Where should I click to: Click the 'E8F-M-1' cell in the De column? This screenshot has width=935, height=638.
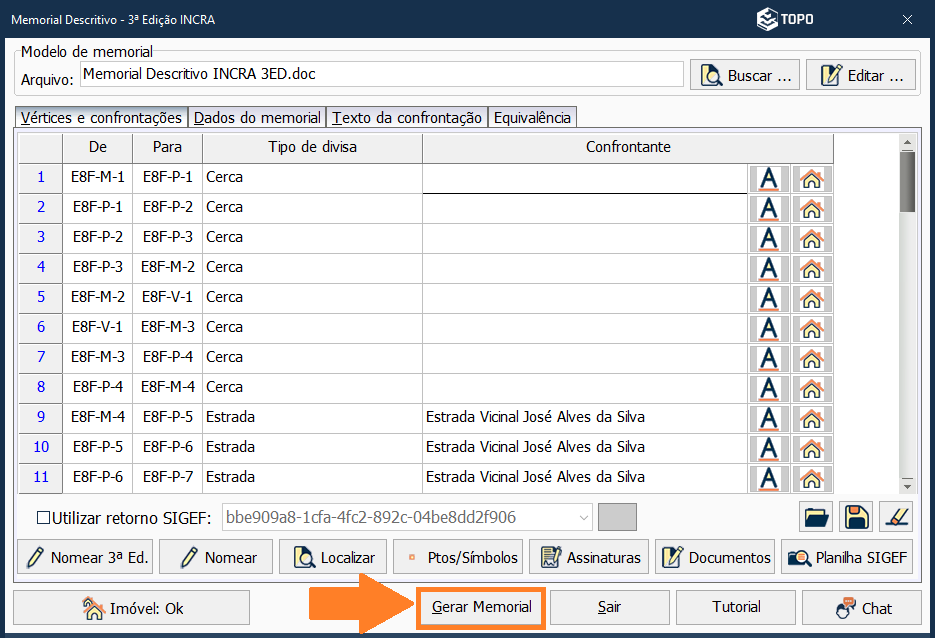point(98,178)
